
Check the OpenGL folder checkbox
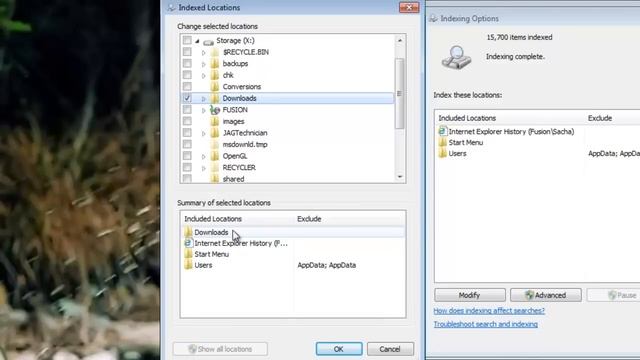[x=187, y=156]
